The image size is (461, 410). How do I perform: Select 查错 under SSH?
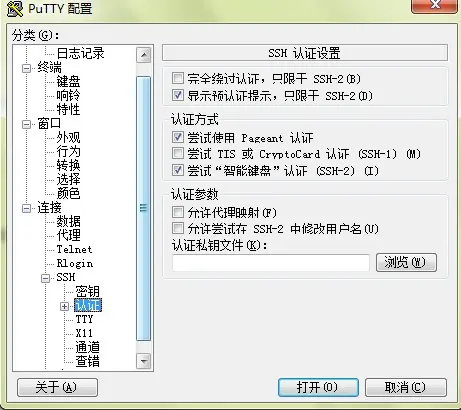tap(87, 362)
